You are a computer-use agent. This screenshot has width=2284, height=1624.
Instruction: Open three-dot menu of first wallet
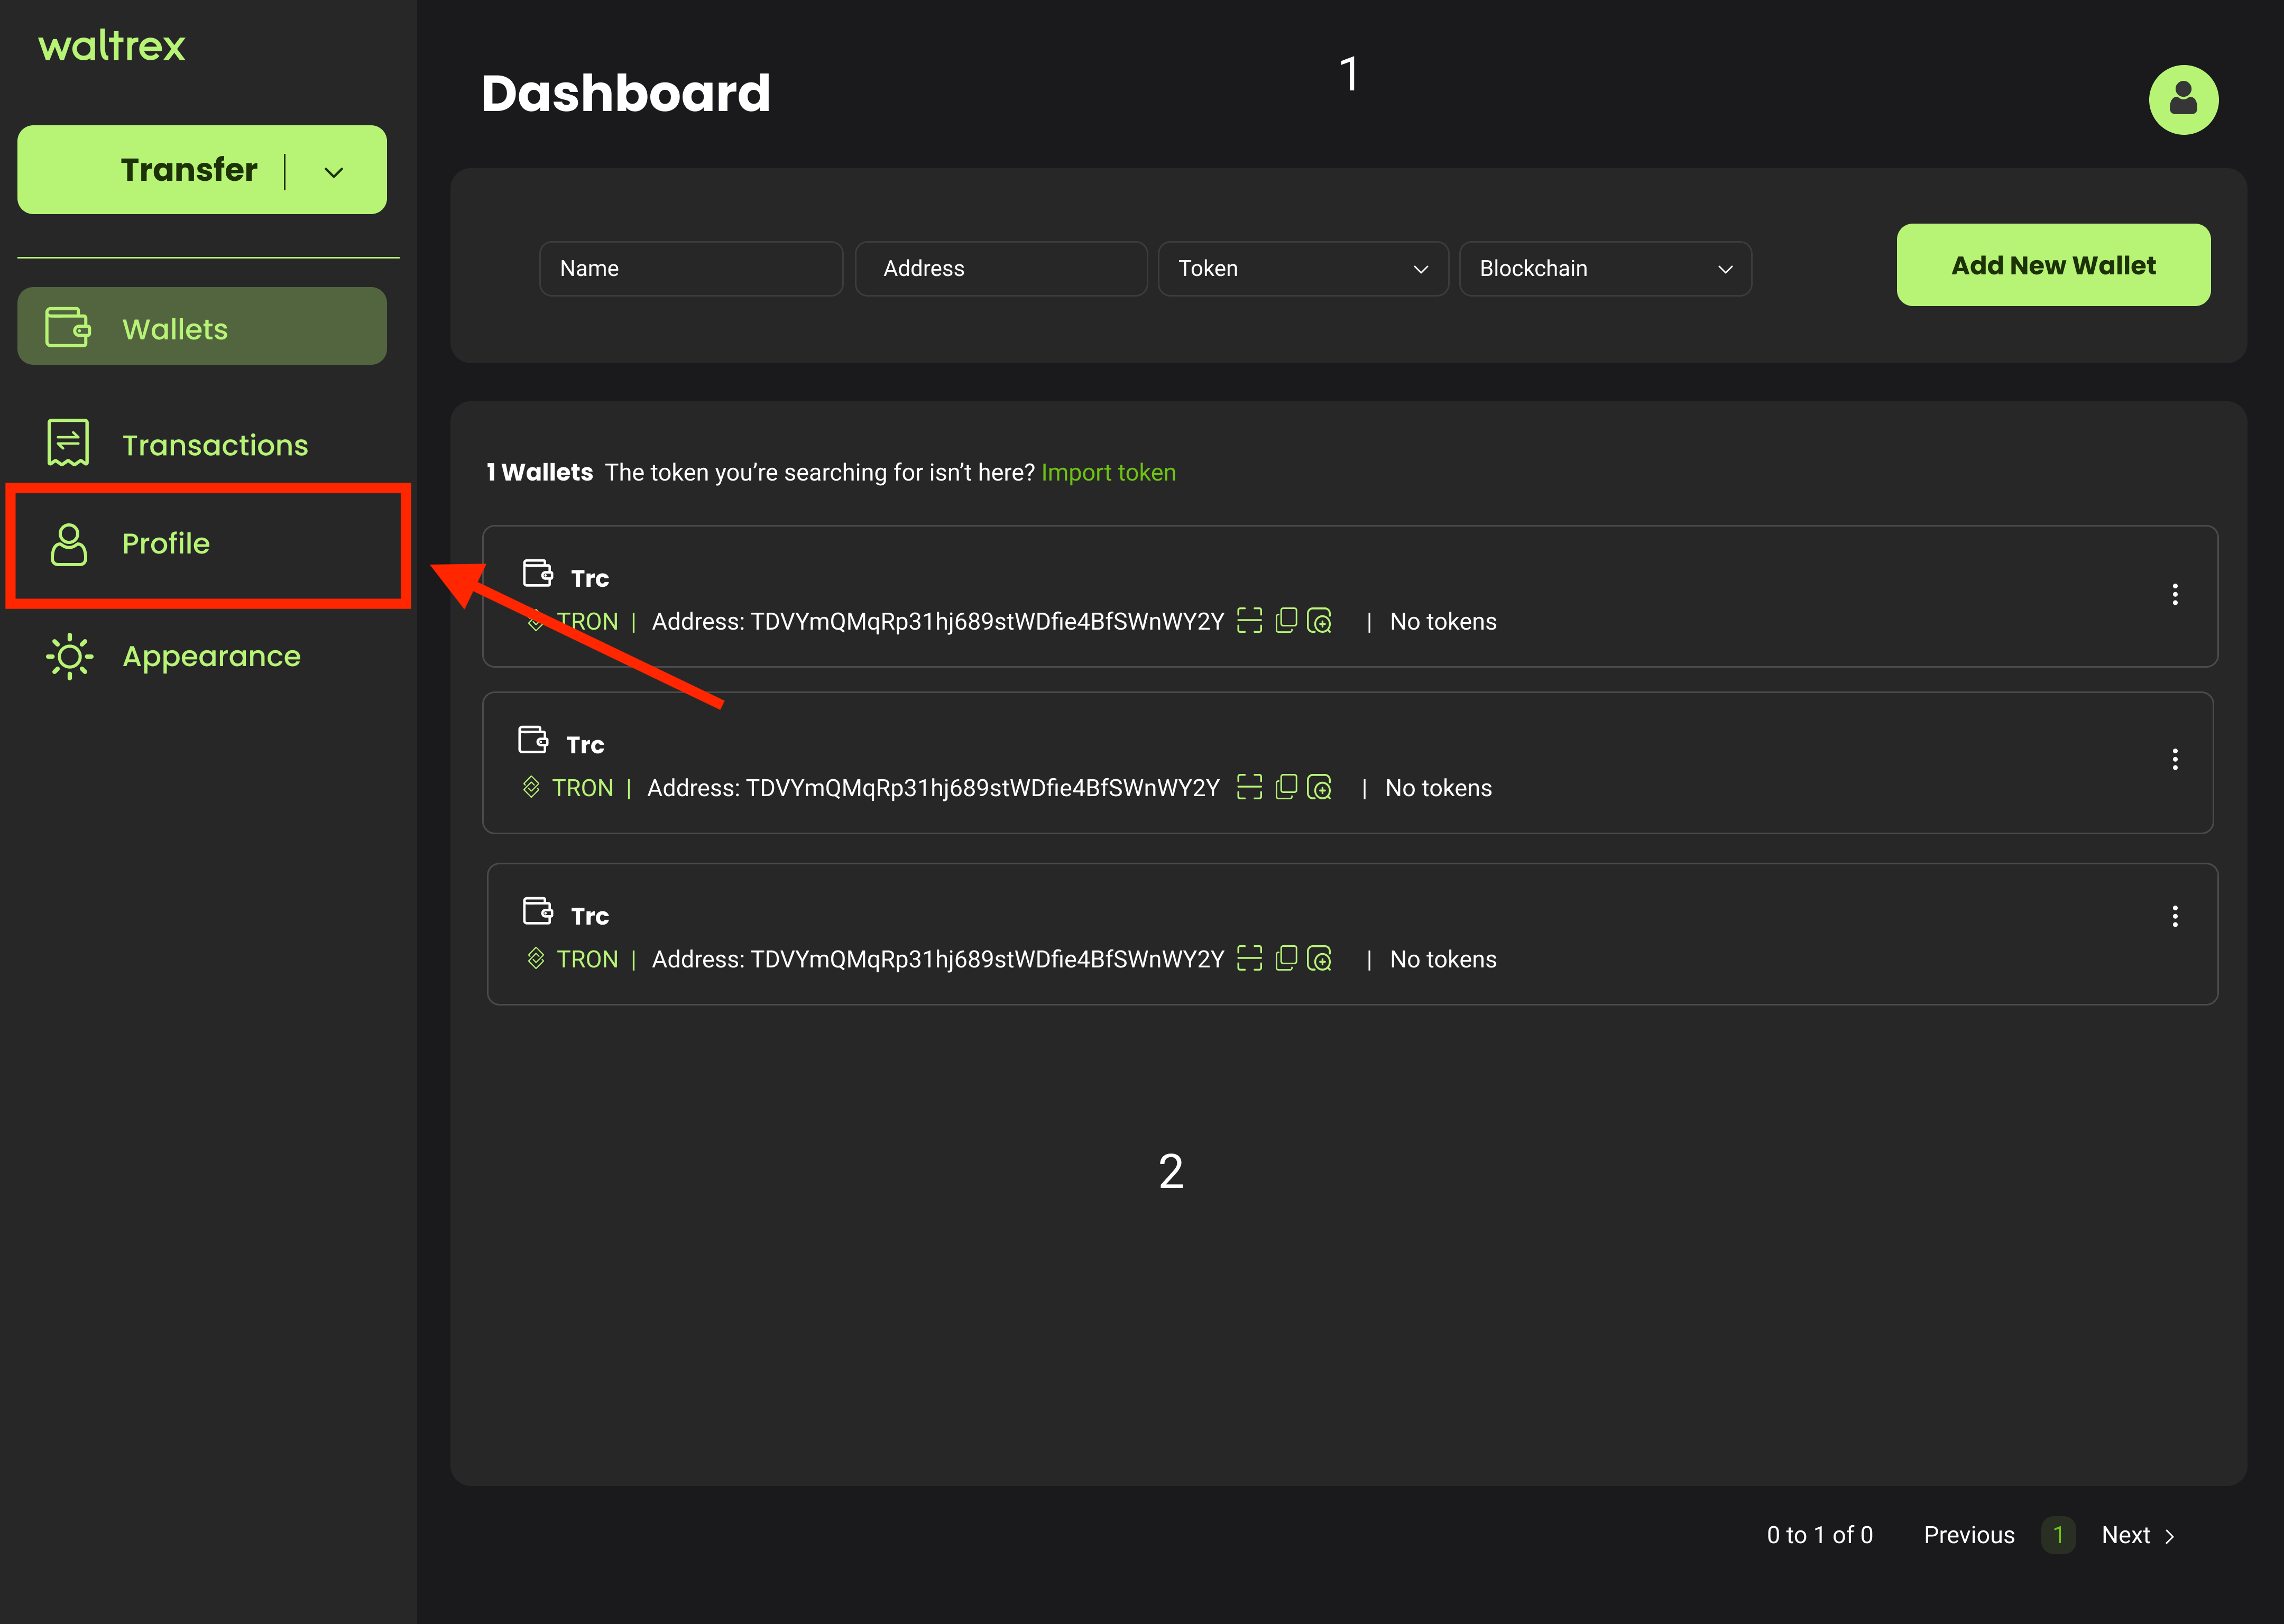(2174, 595)
